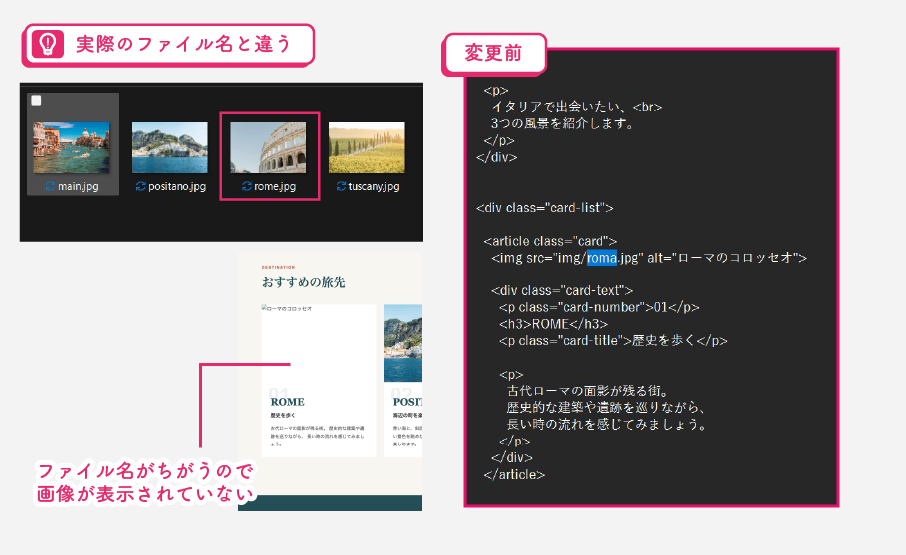Click the card-title 歴史を歩く code line
This screenshot has height=555, width=906.
tap(613, 341)
